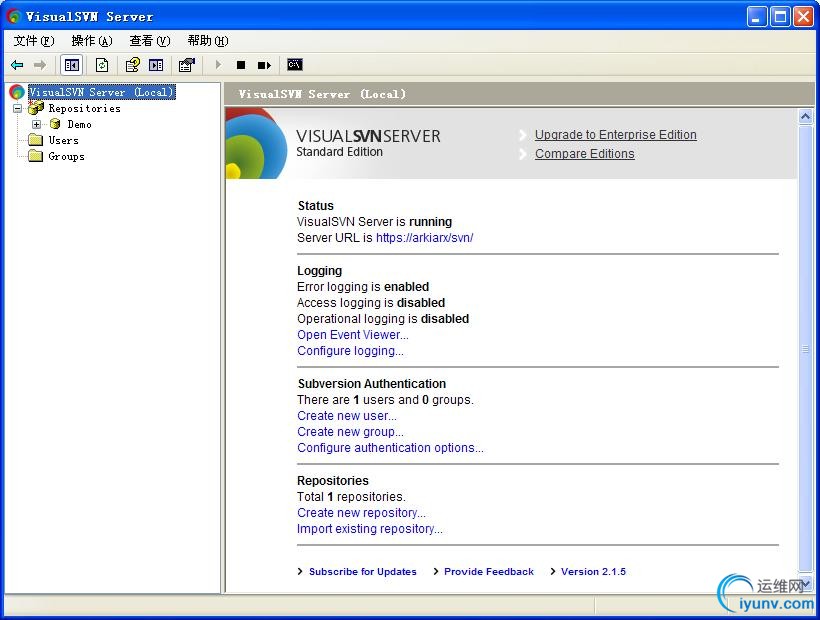Image resolution: width=820 pixels, height=620 pixels.
Task: Select the VisualSVN Server (Local) root node
Action: (x=101, y=92)
